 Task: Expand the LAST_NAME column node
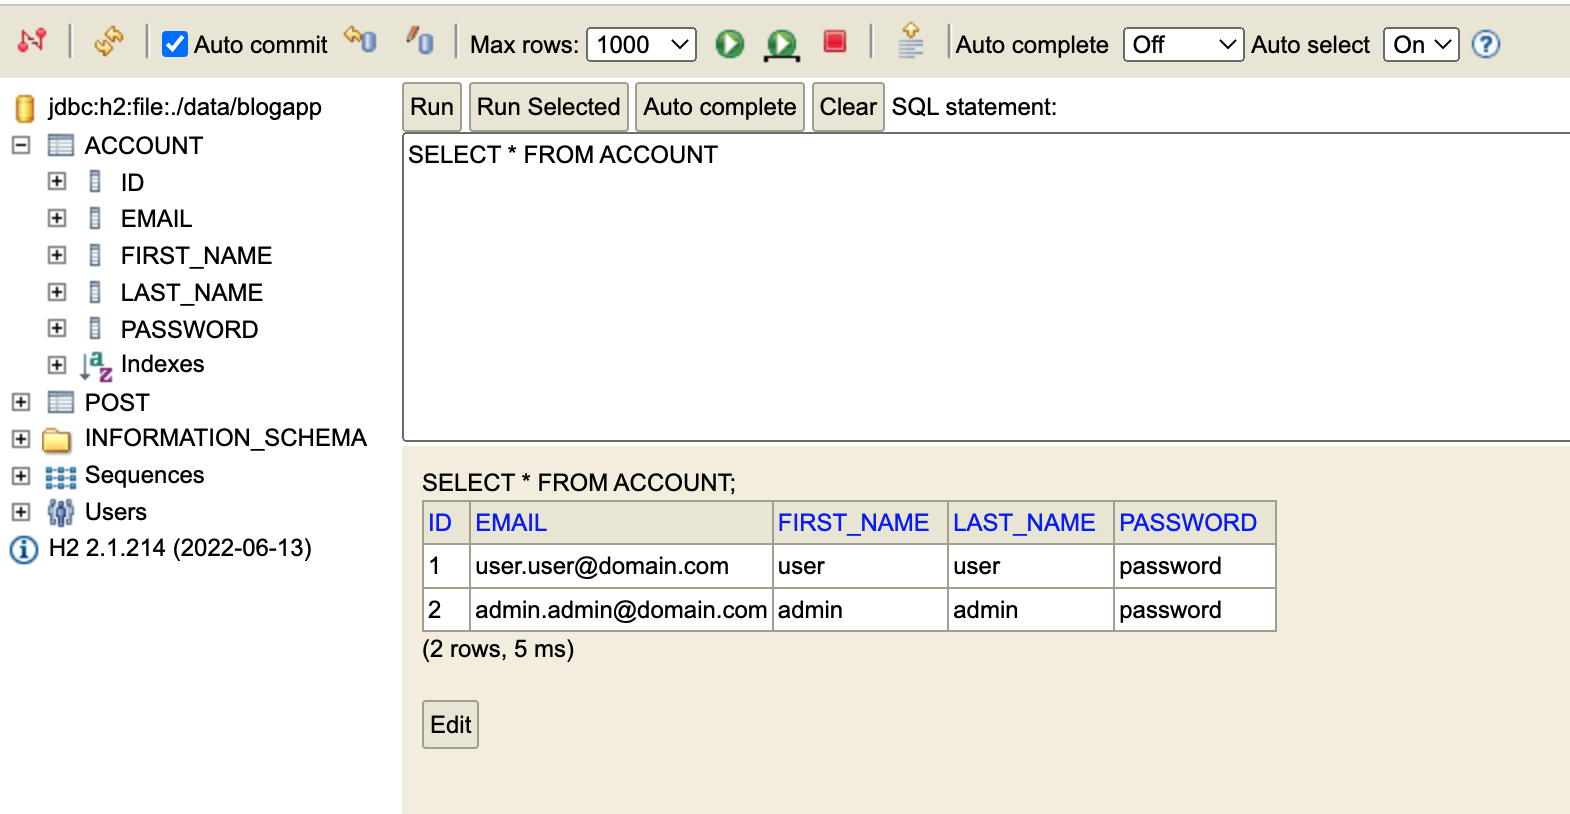click(57, 292)
